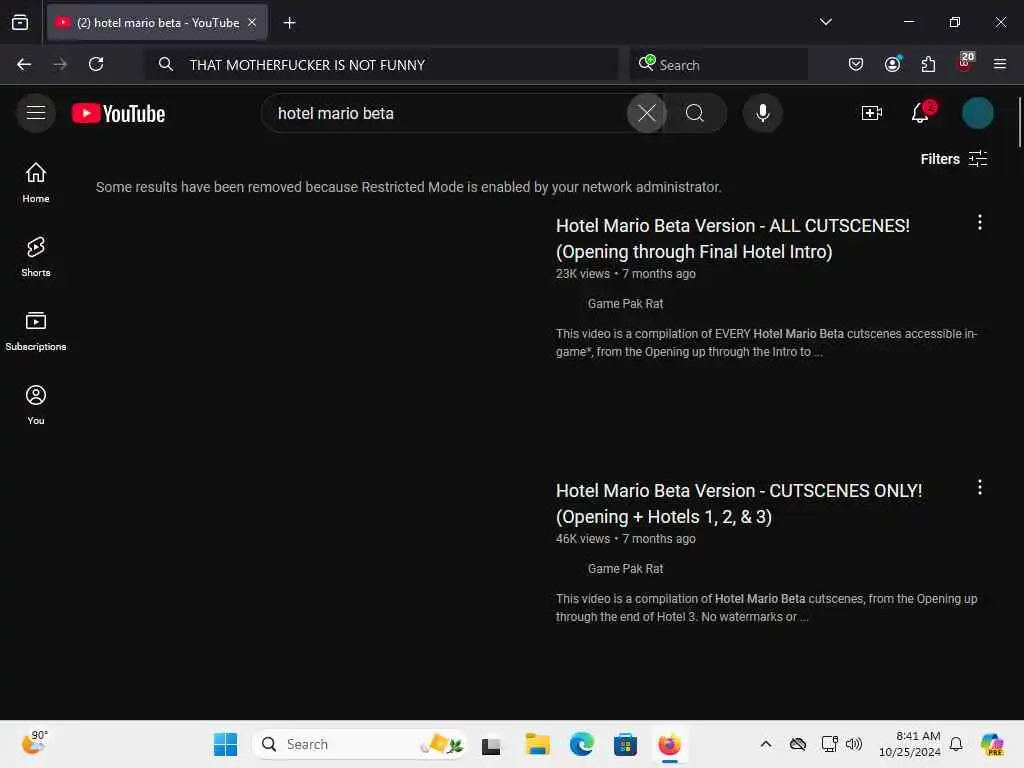
Task: Open the uBlock extension icon with badge 20
Action: coord(965,63)
